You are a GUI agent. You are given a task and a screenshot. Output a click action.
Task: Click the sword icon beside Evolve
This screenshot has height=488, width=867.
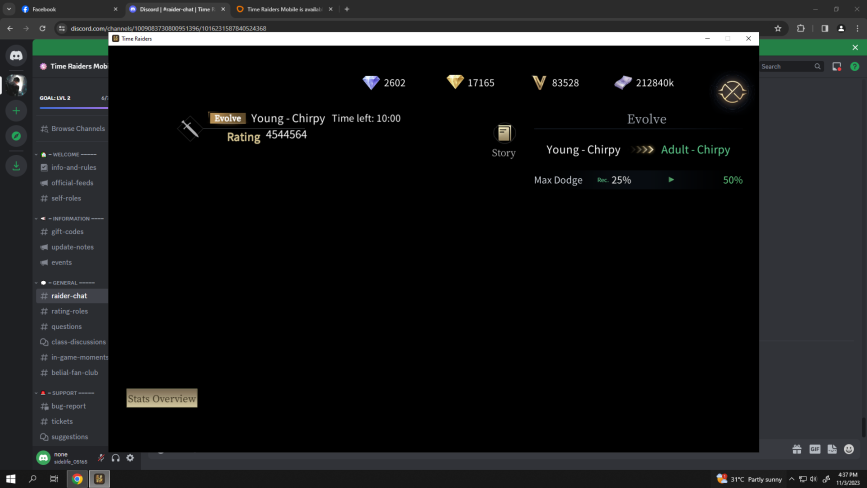tap(189, 129)
